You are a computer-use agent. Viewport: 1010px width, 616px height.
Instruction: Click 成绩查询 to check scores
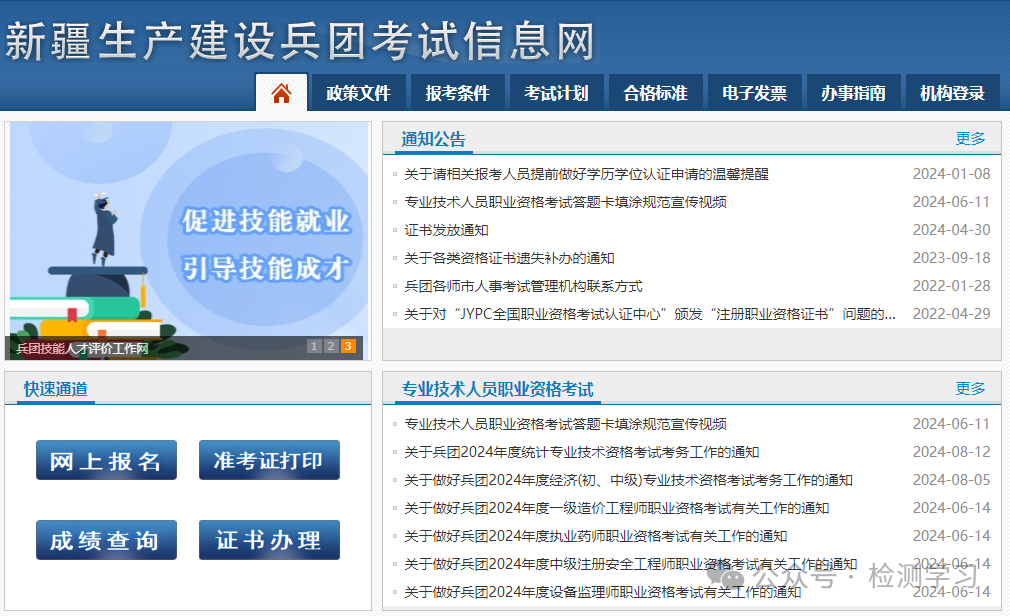106,539
